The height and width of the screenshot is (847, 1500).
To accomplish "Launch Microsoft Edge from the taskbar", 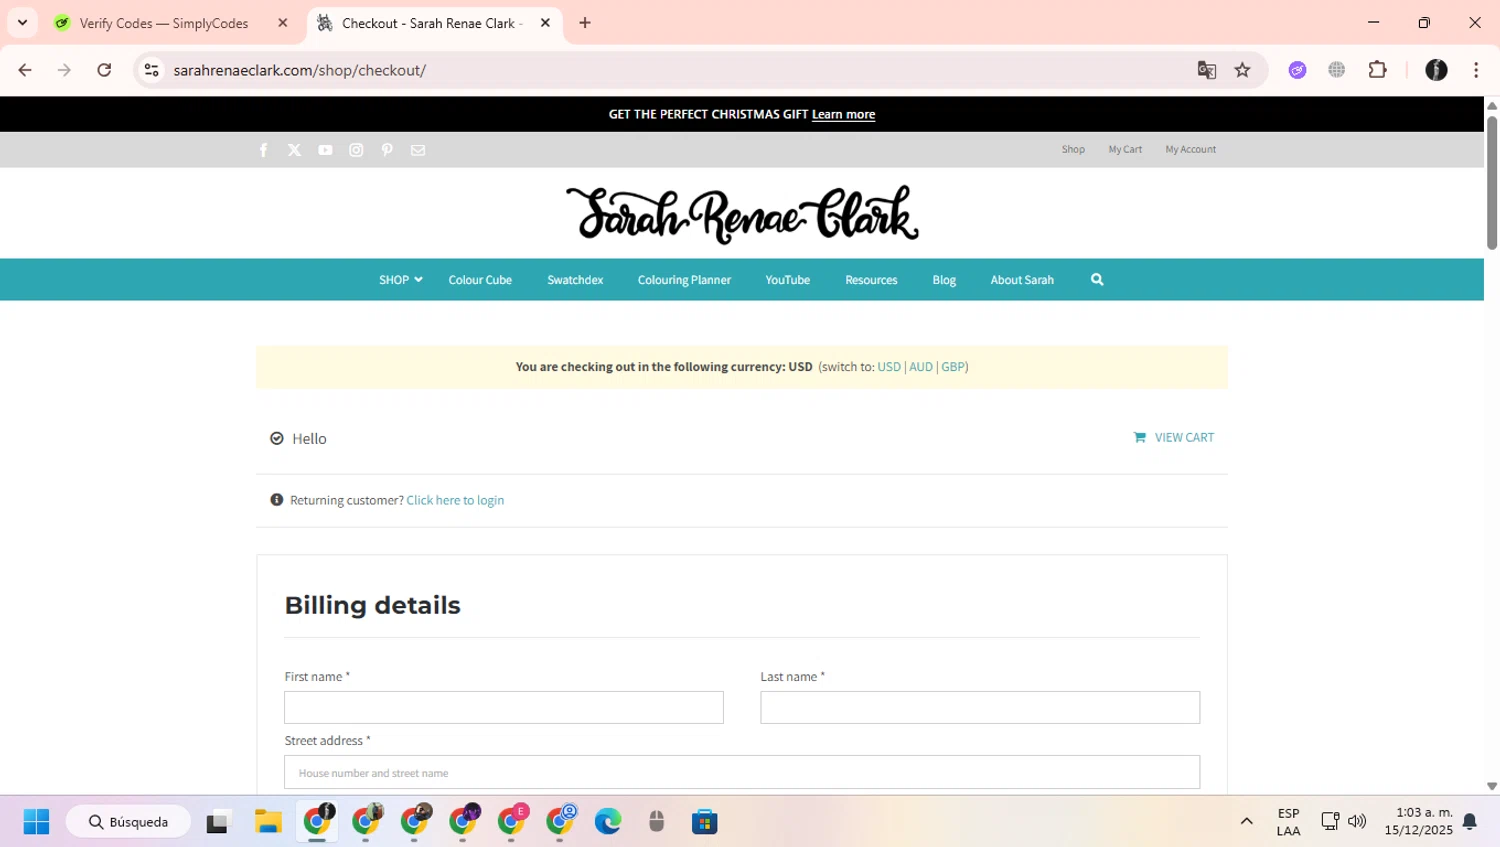I will 608,822.
